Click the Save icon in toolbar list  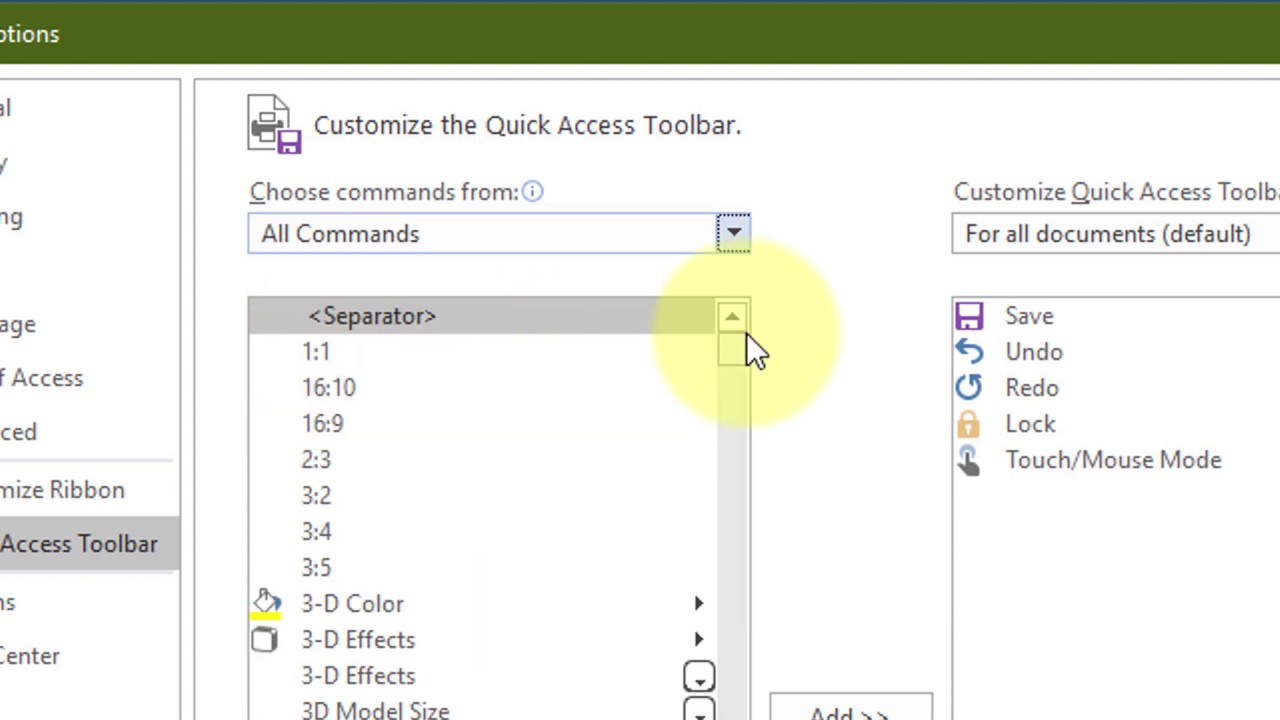click(969, 316)
